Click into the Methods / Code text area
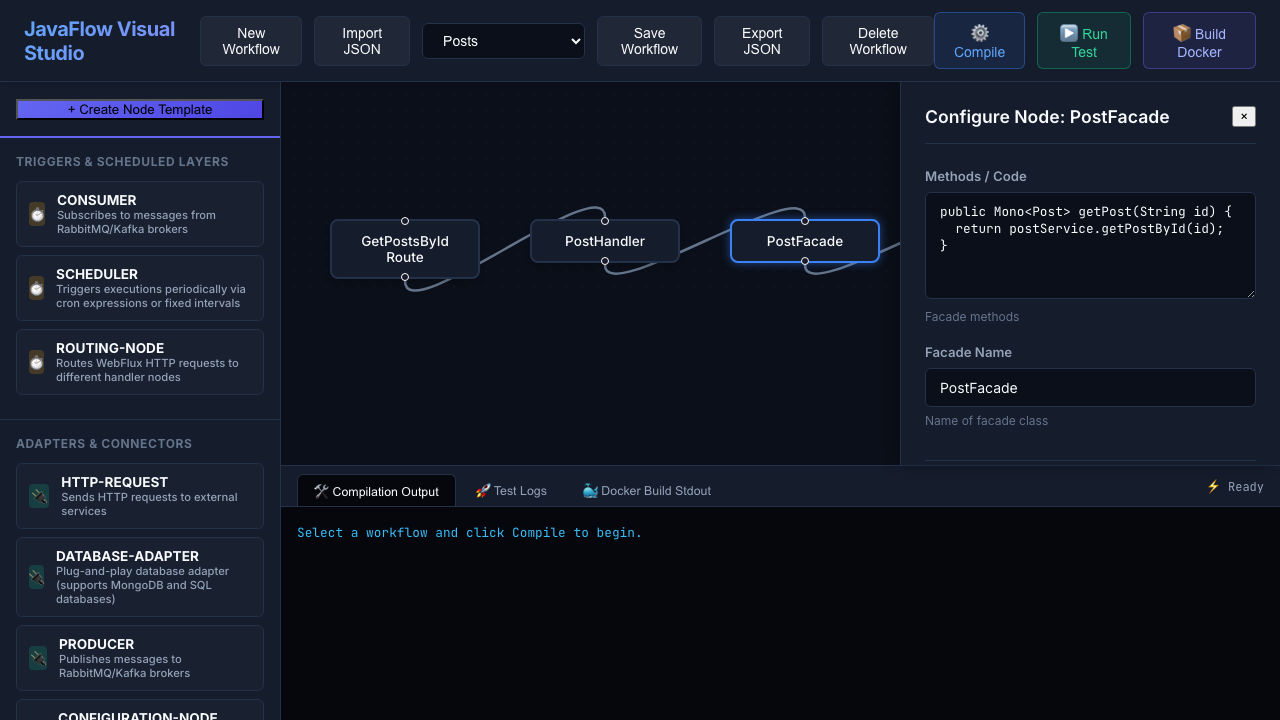Viewport: 1280px width, 720px height. pos(1090,246)
